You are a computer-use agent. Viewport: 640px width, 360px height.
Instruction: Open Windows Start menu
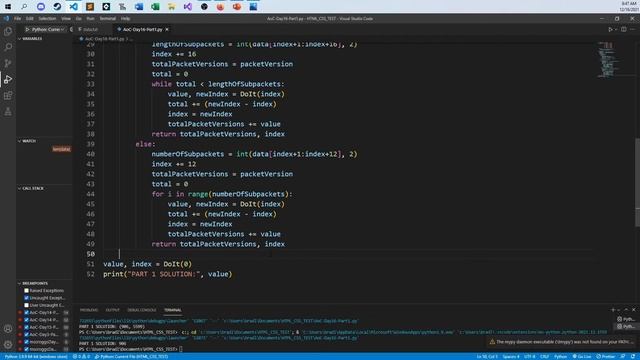(8, 7)
